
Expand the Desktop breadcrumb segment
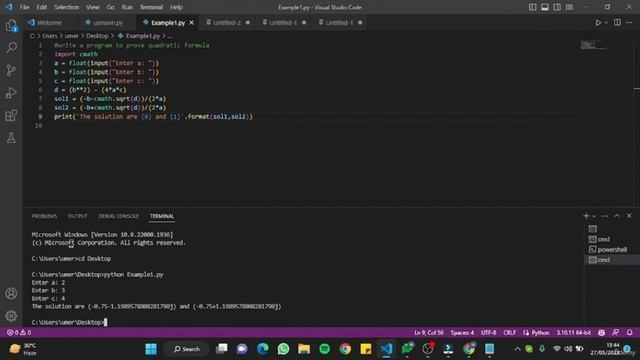click(x=97, y=36)
